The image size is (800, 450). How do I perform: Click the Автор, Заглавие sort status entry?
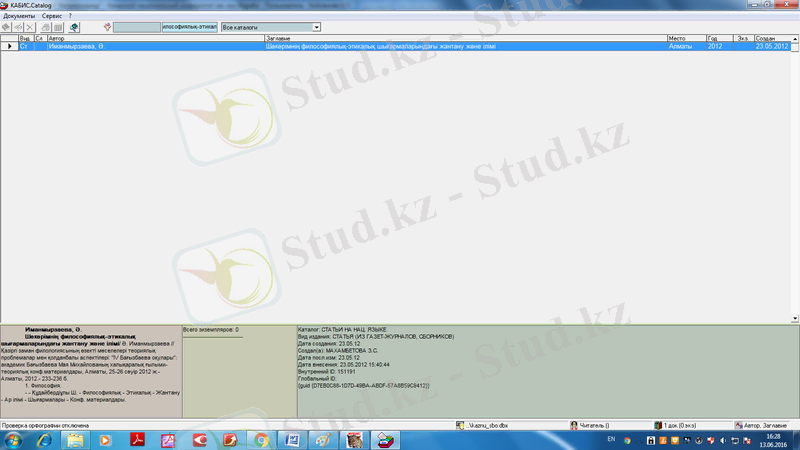point(765,426)
